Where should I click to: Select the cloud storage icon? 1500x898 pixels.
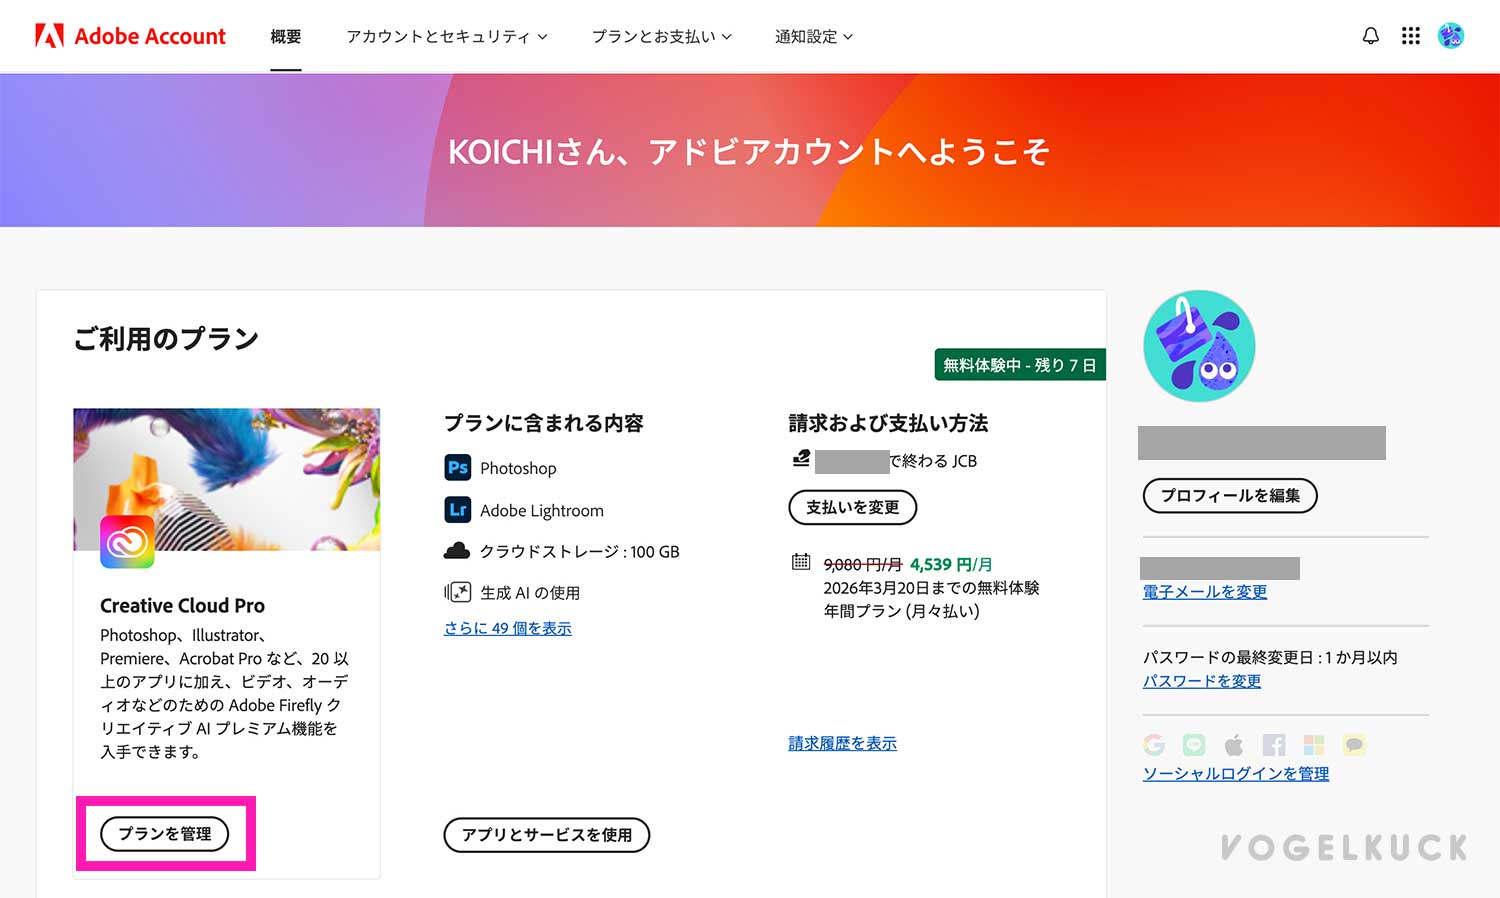click(x=457, y=550)
